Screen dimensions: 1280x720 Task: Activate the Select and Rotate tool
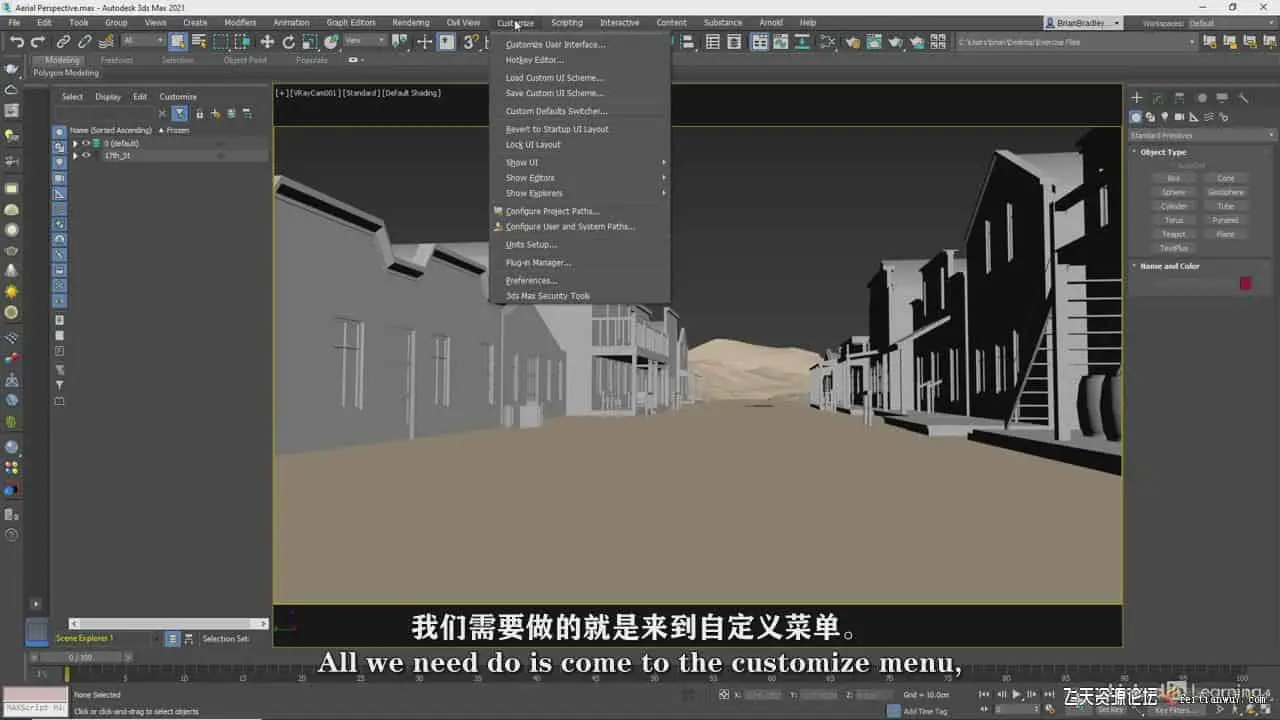point(288,42)
